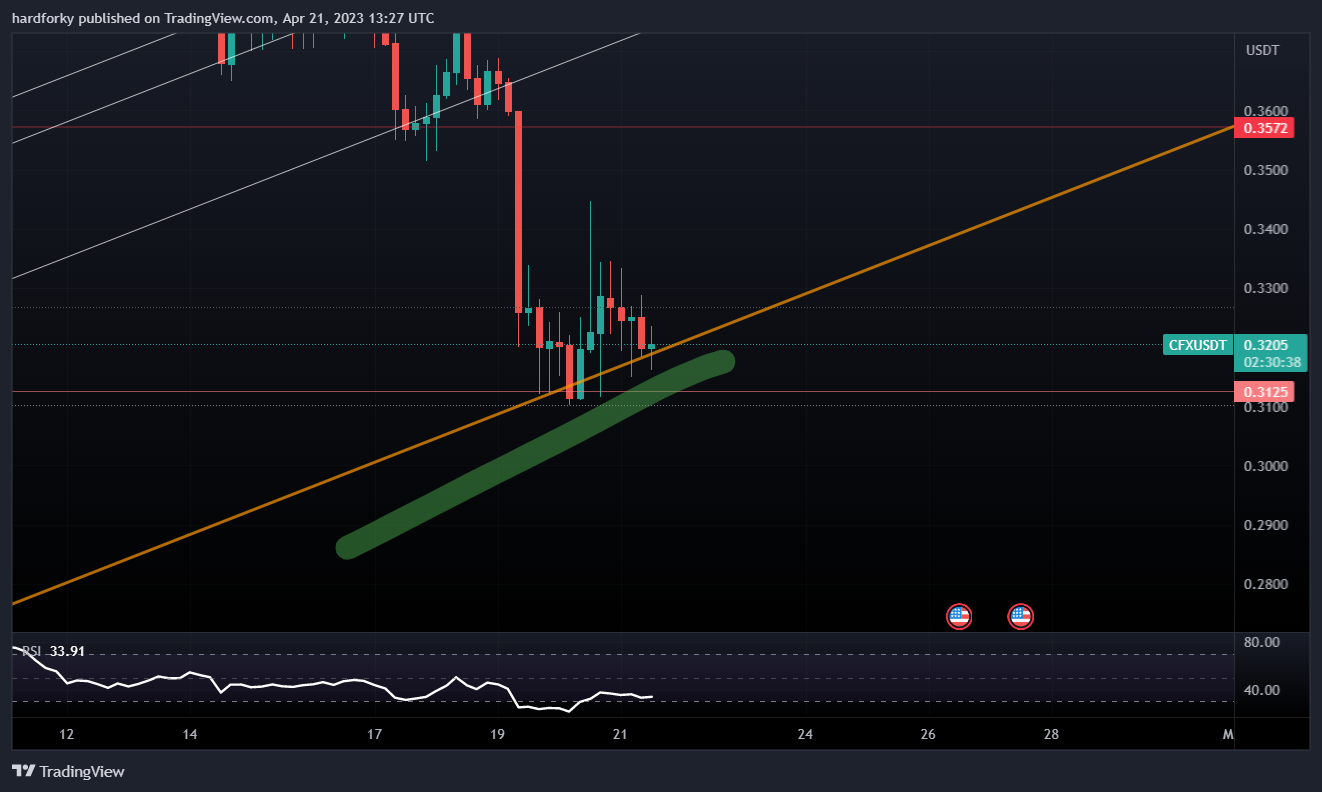Click date label 28 on time axis
The image size is (1322, 792).
click(1051, 734)
